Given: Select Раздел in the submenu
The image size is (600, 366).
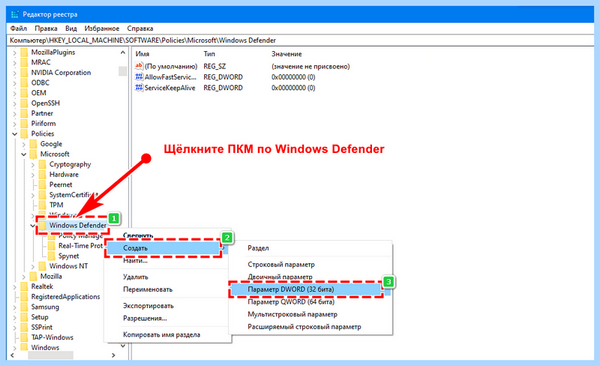Looking at the screenshot, I should point(310,248).
